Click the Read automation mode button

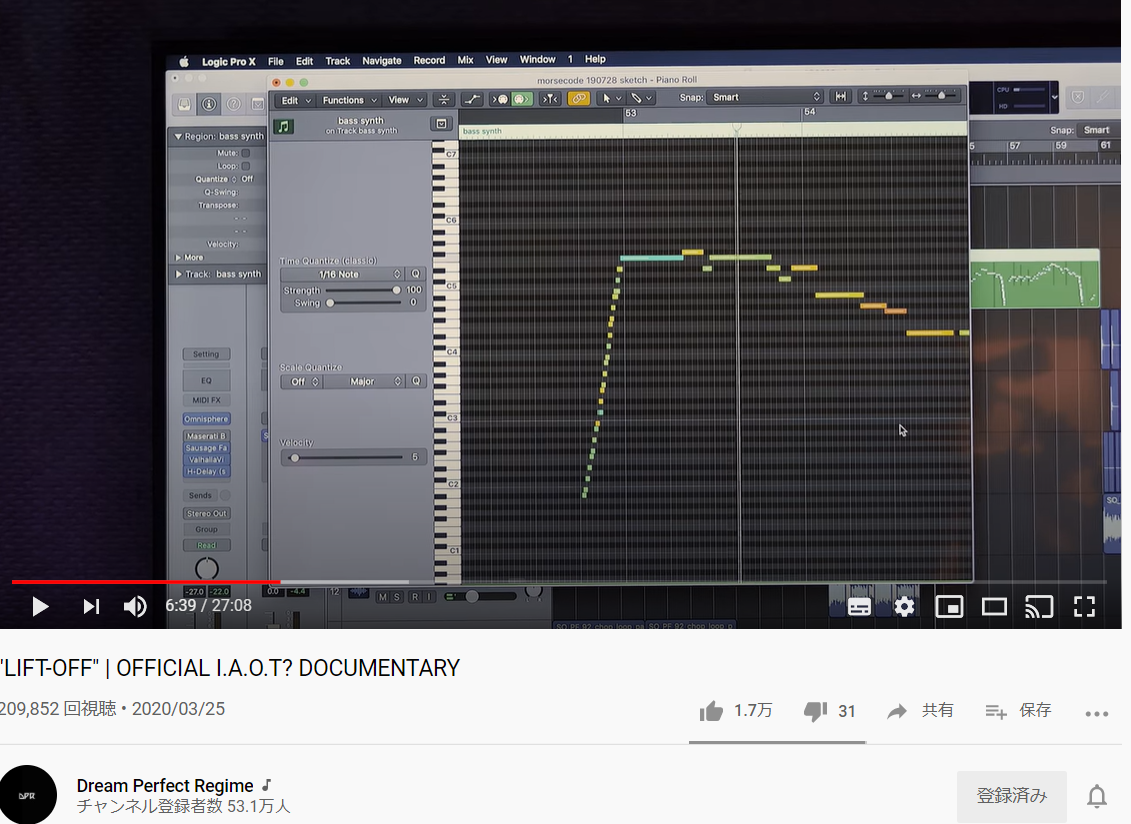point(206,545)
